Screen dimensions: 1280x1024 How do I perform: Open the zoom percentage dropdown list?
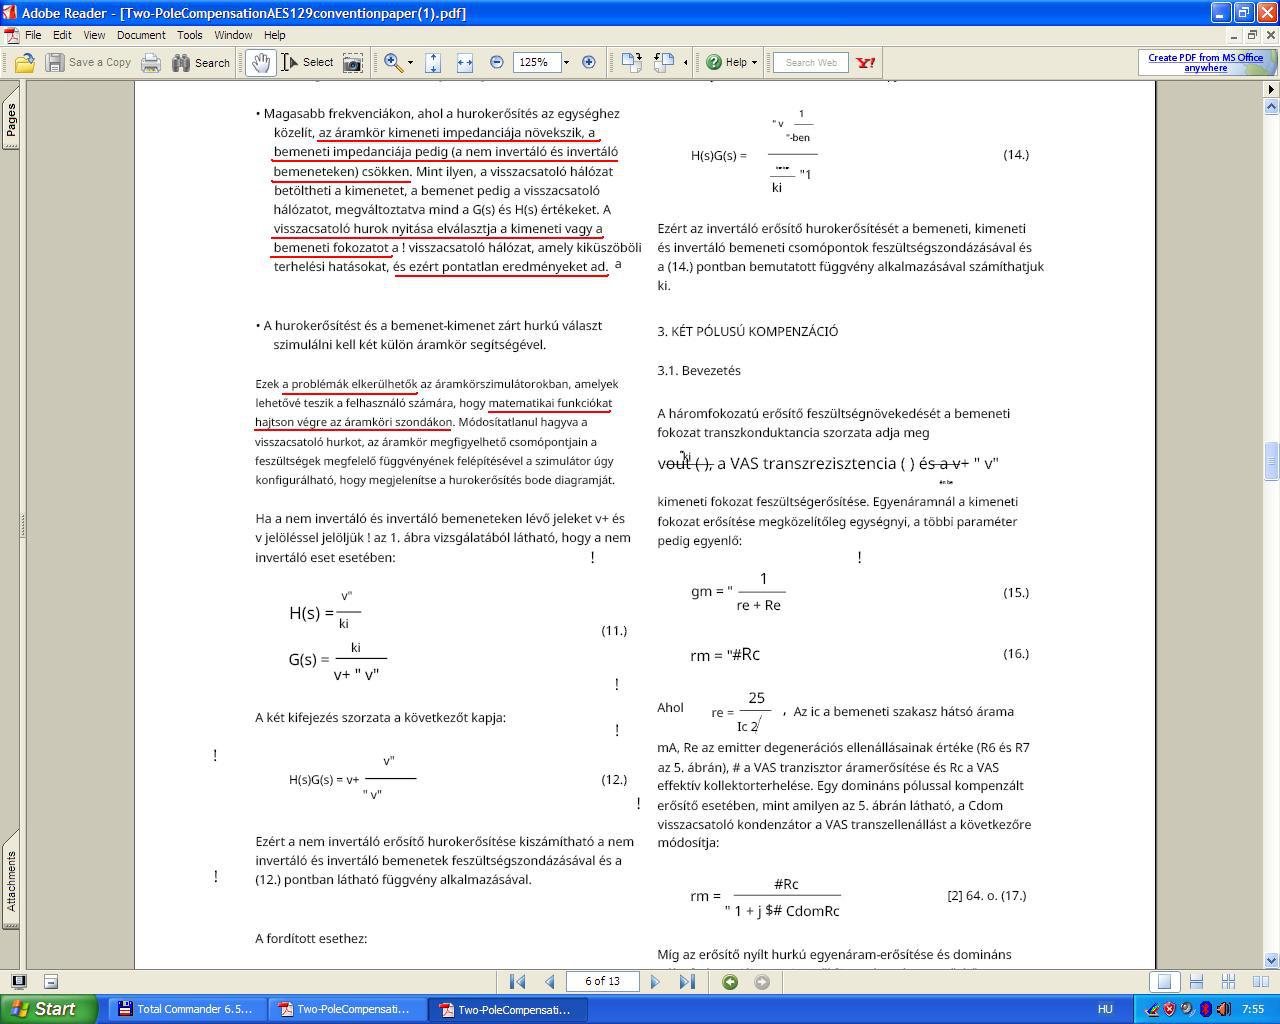click(x=566, y=62)
